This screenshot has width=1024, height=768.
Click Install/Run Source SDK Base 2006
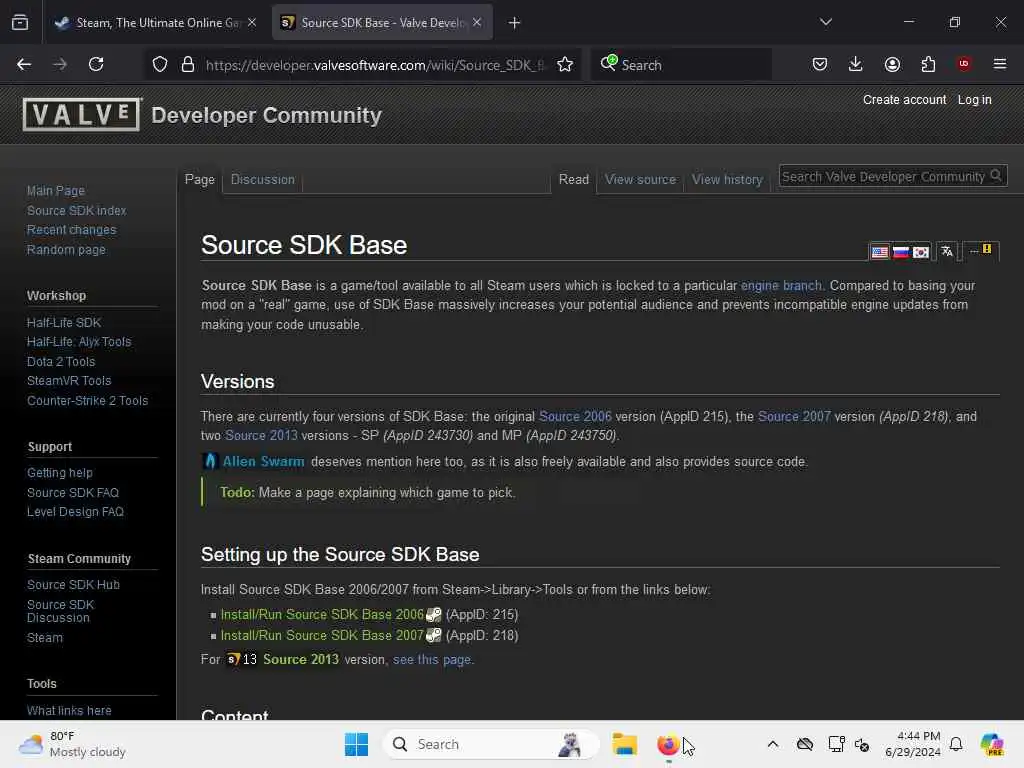pos(322,615)
